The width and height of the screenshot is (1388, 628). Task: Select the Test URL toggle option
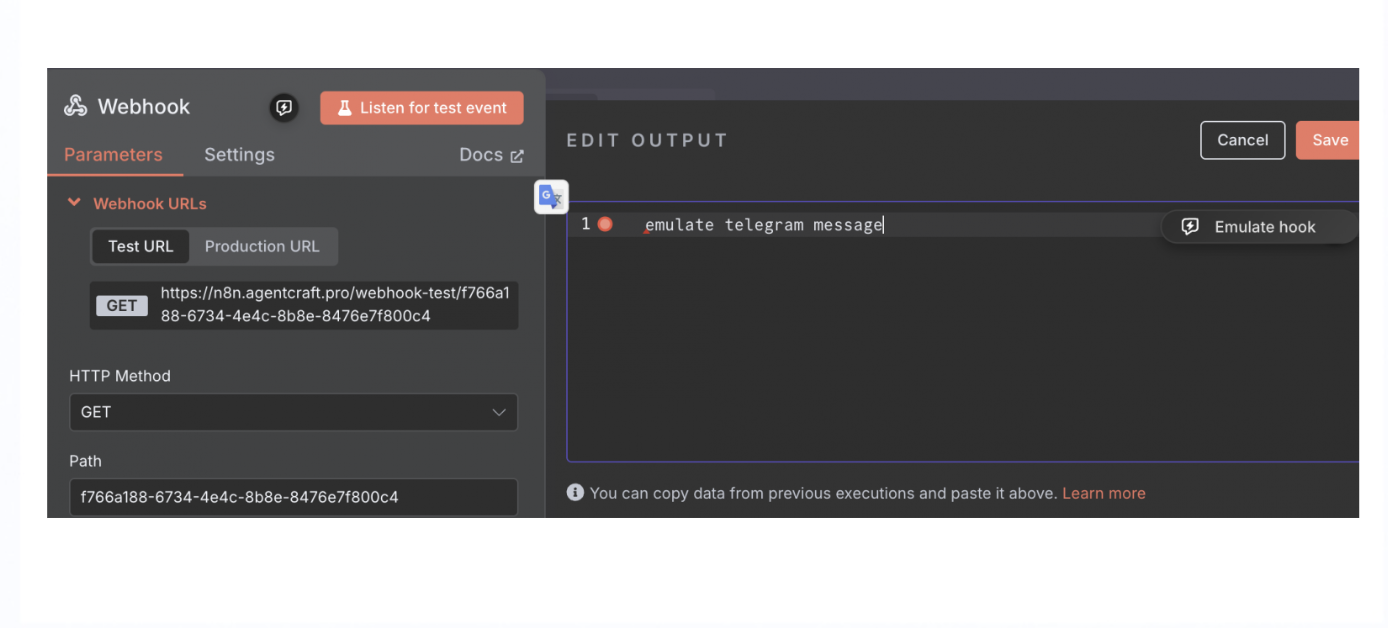(x=141, y=246)
